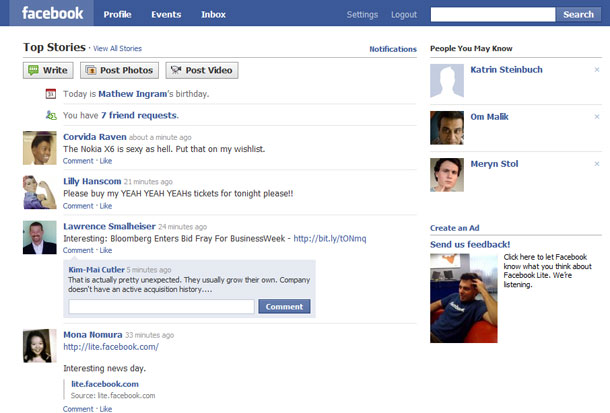Click the Search button
Image resolution: width=610 pixels, height=413 pixels.
[578, 14]
